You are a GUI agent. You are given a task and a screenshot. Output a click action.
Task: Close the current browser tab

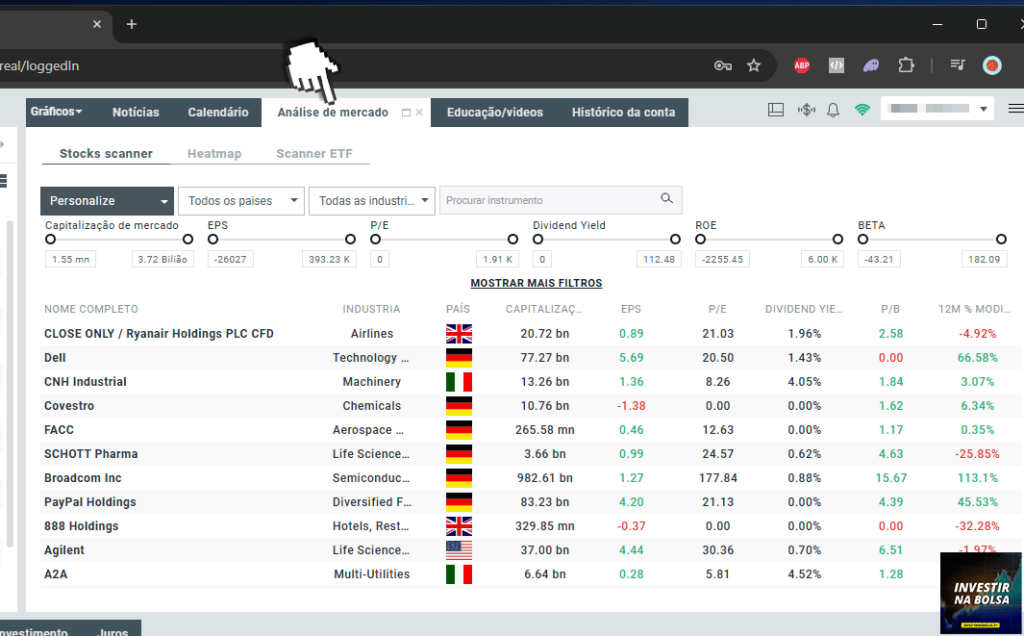click(x=97, y=24)
